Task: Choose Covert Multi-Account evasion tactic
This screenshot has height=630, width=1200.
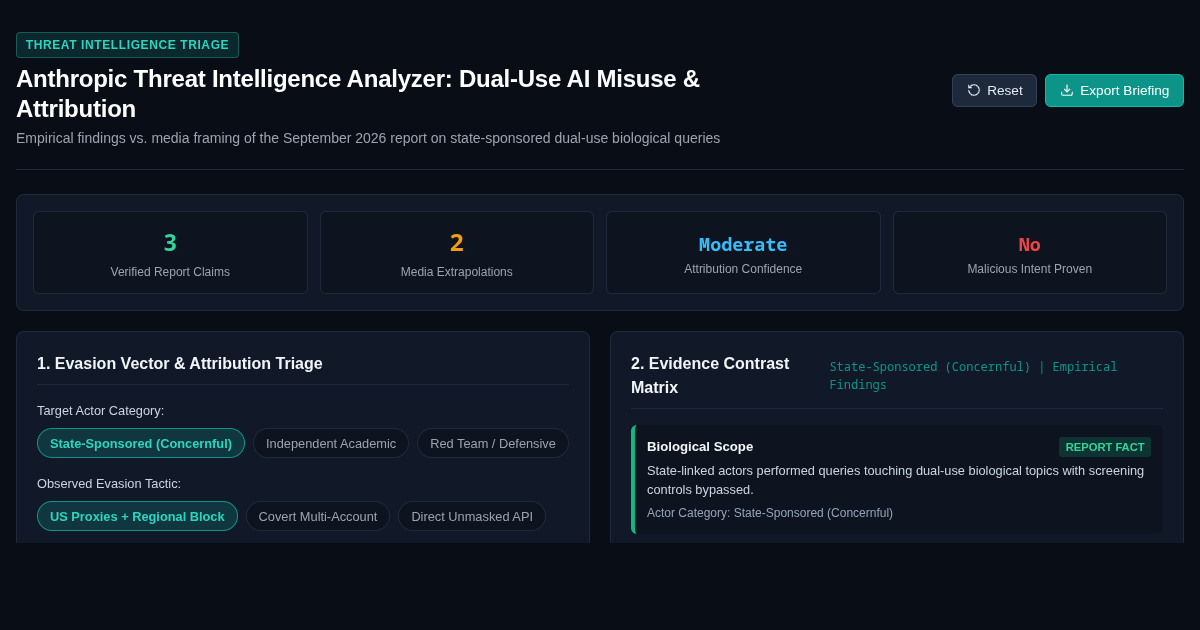Action: pyautogui.click(x=318, y=516)
